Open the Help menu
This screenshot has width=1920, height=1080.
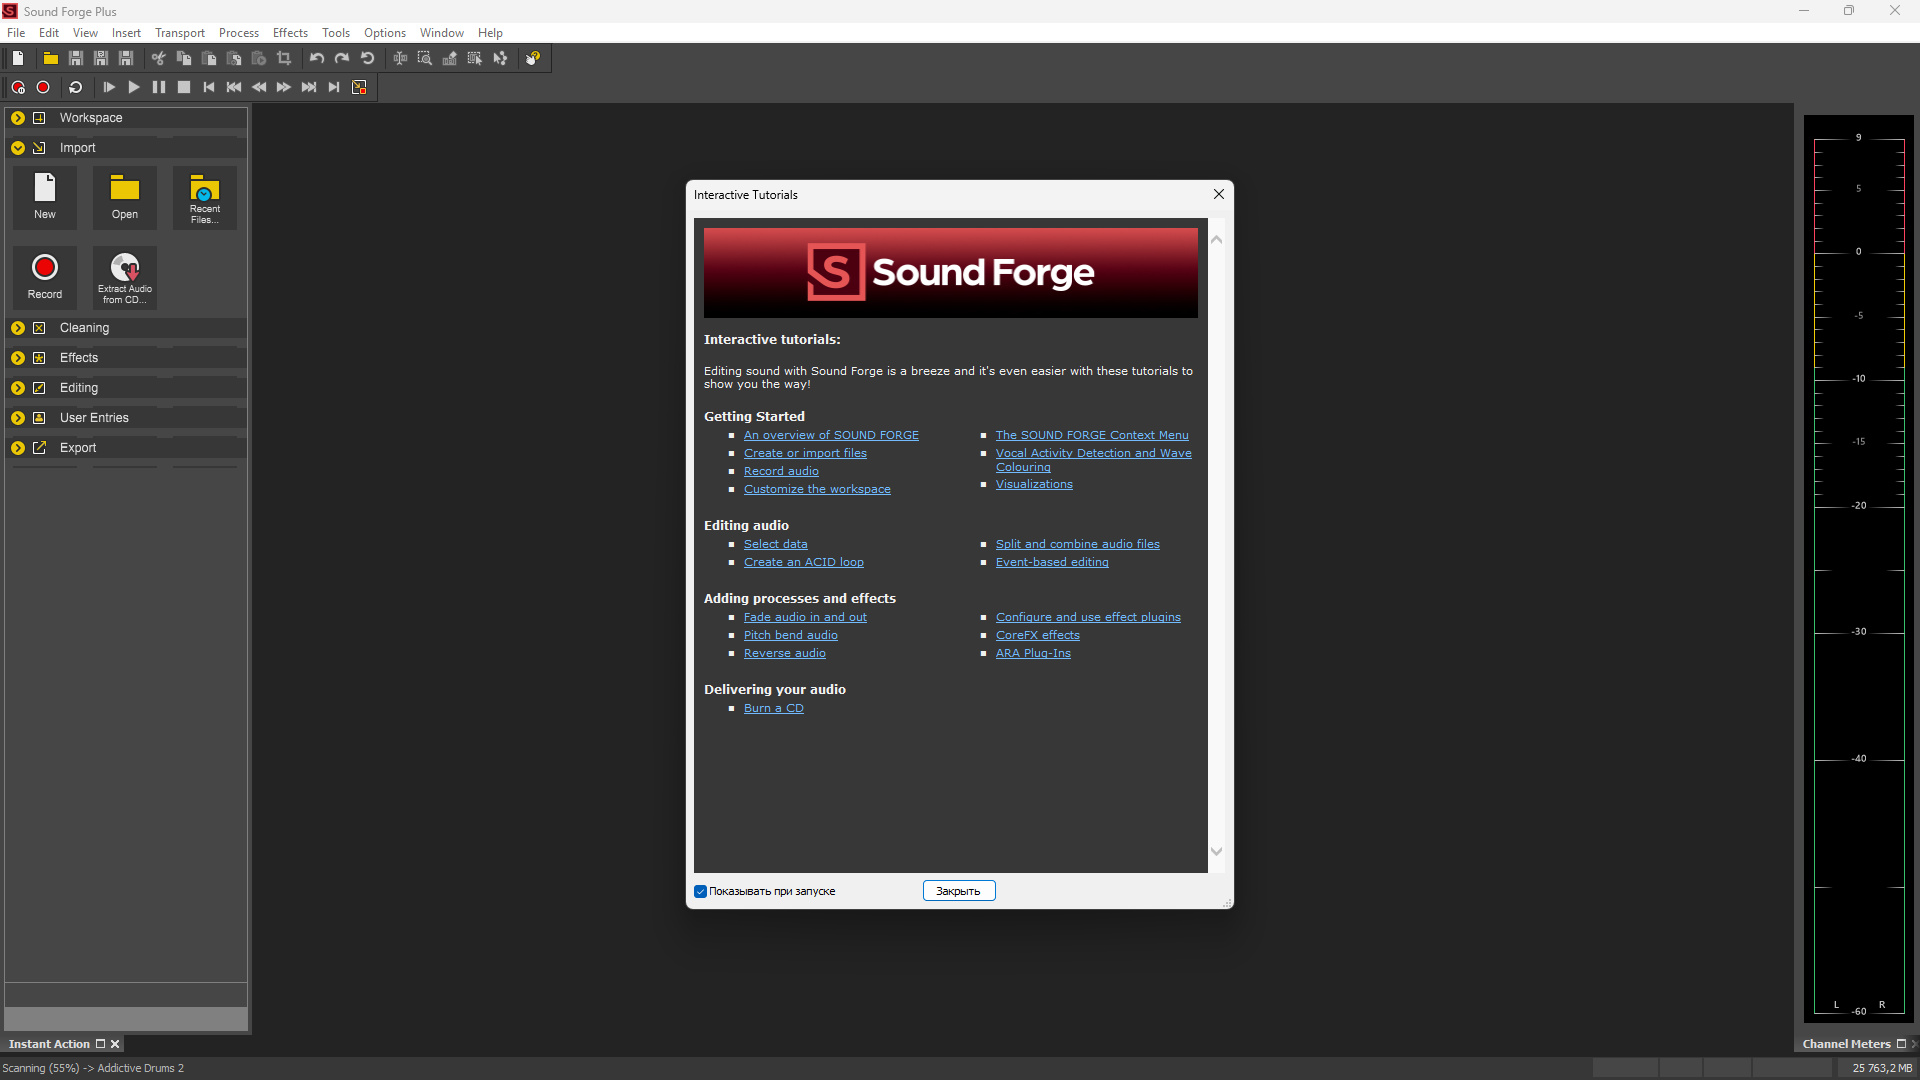click(x=490, y=33)
